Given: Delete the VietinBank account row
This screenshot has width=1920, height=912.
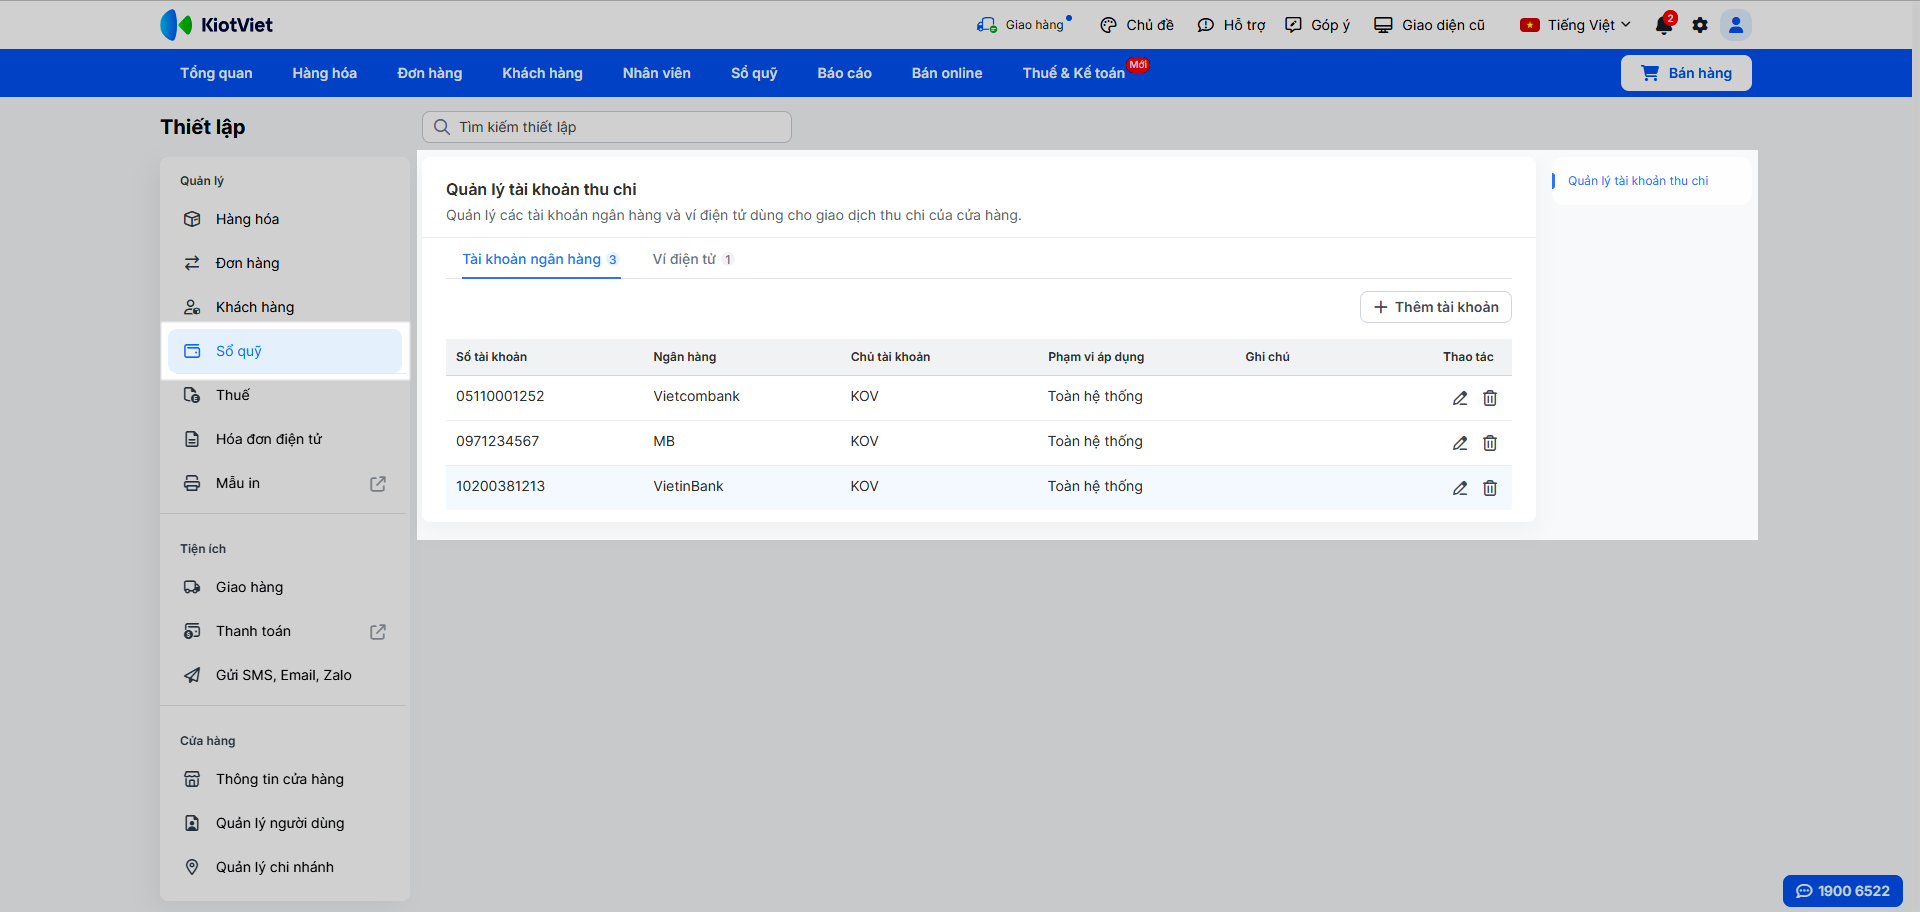Looking at the screenshot, I should (x=1490, y=488).
